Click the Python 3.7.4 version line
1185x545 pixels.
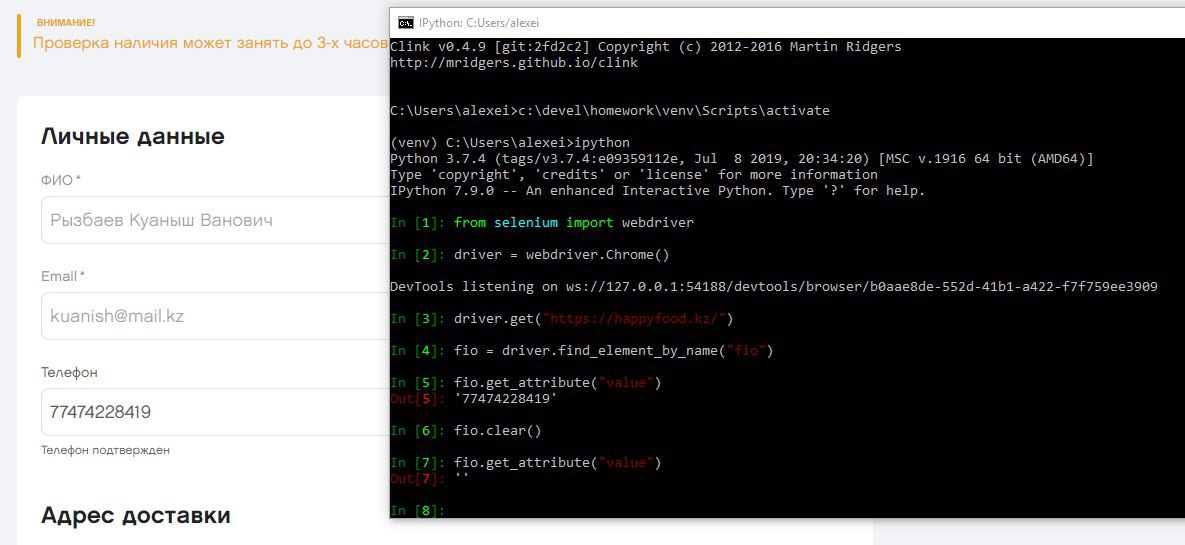tap(741, 159)
